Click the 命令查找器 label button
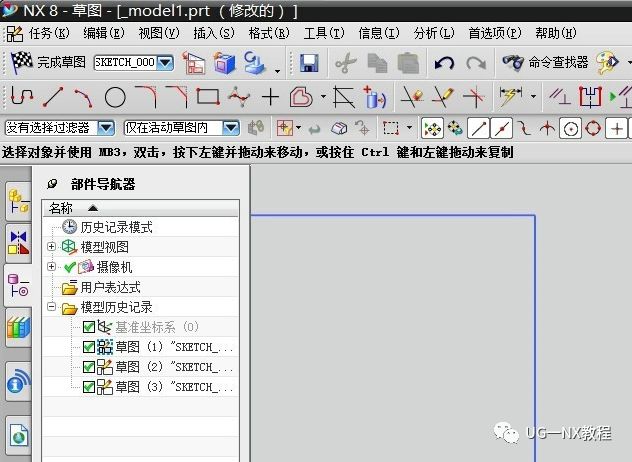Screen dimensions: 632x462 point(558,62)
